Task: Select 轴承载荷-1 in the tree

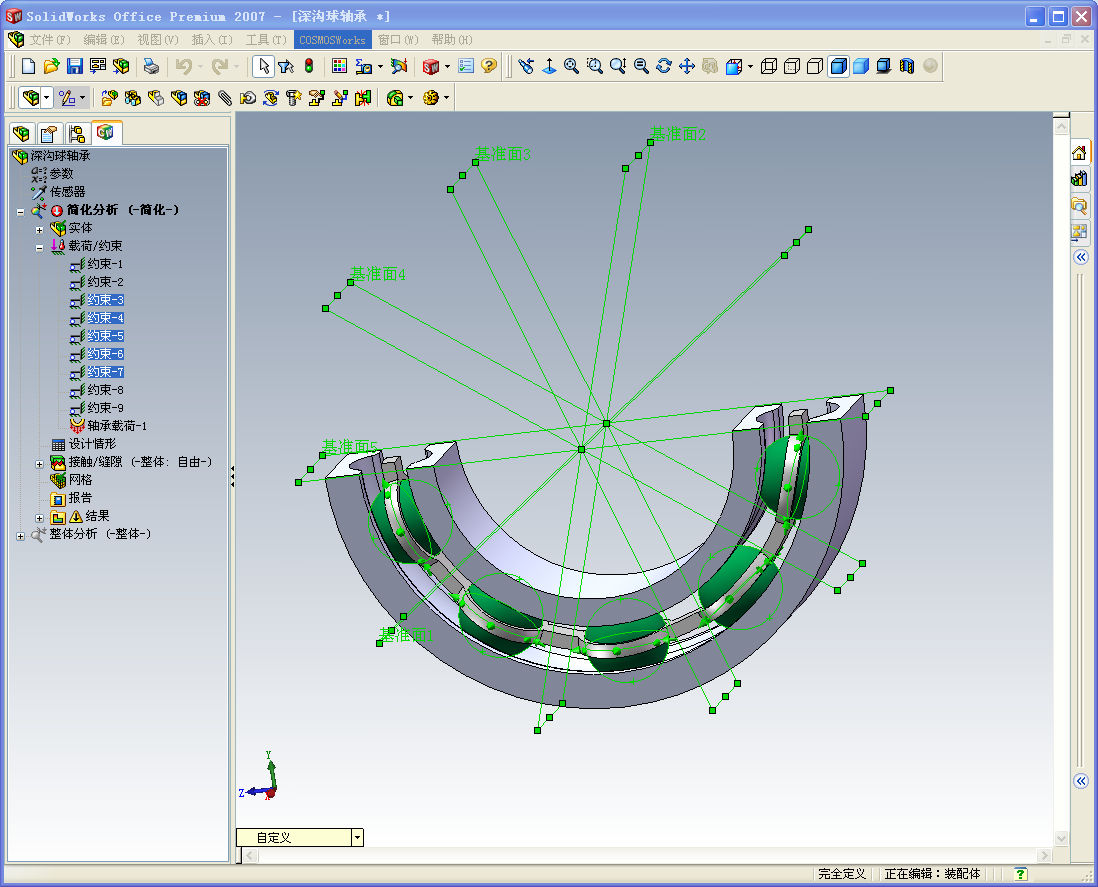Action: point(117,426)
